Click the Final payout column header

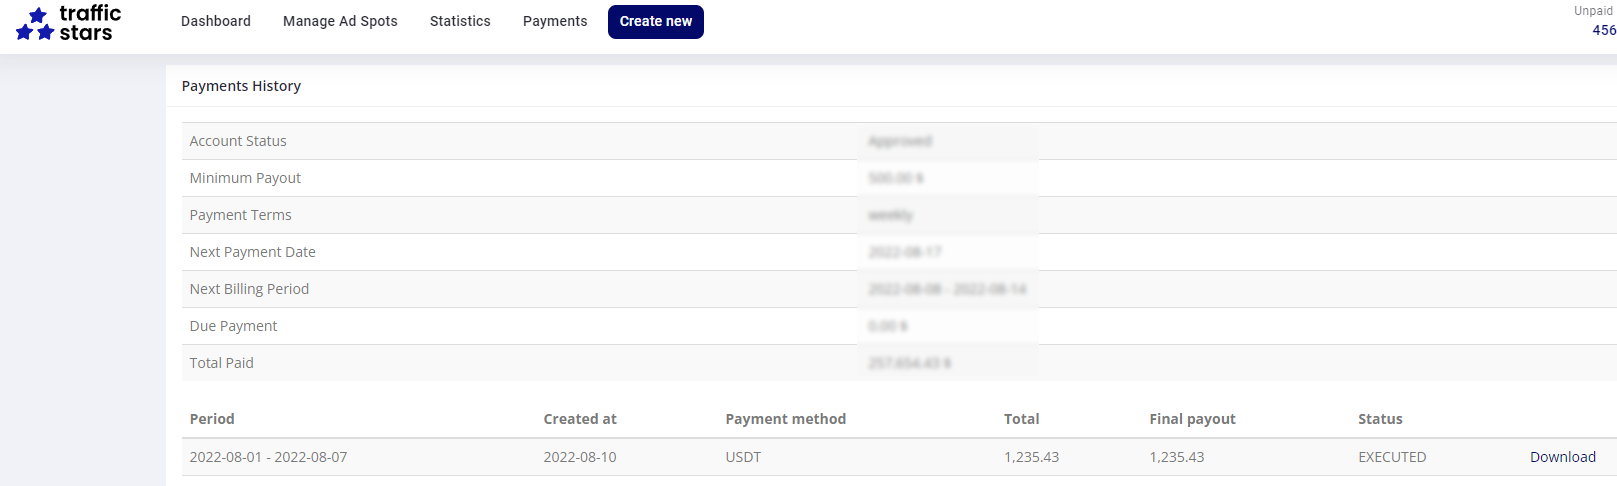click(1192, 419)
